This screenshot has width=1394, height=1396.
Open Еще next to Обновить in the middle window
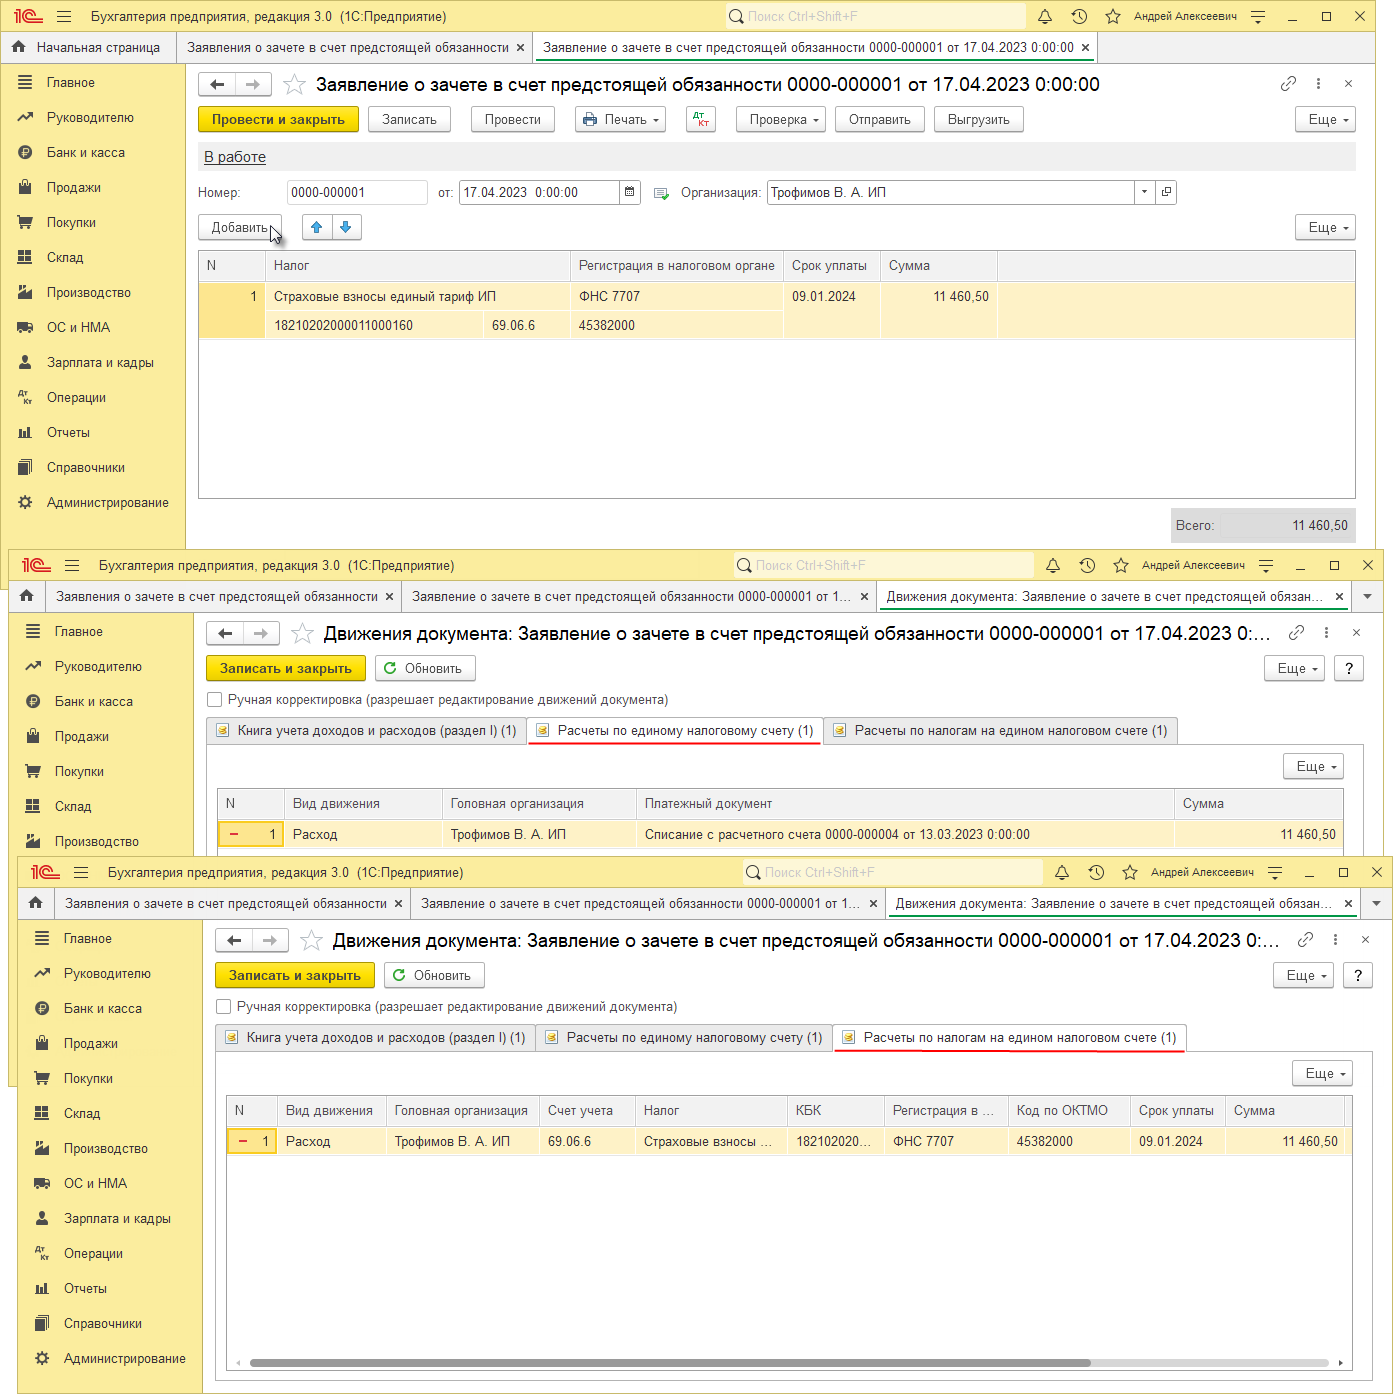[x=1294, y=669]
